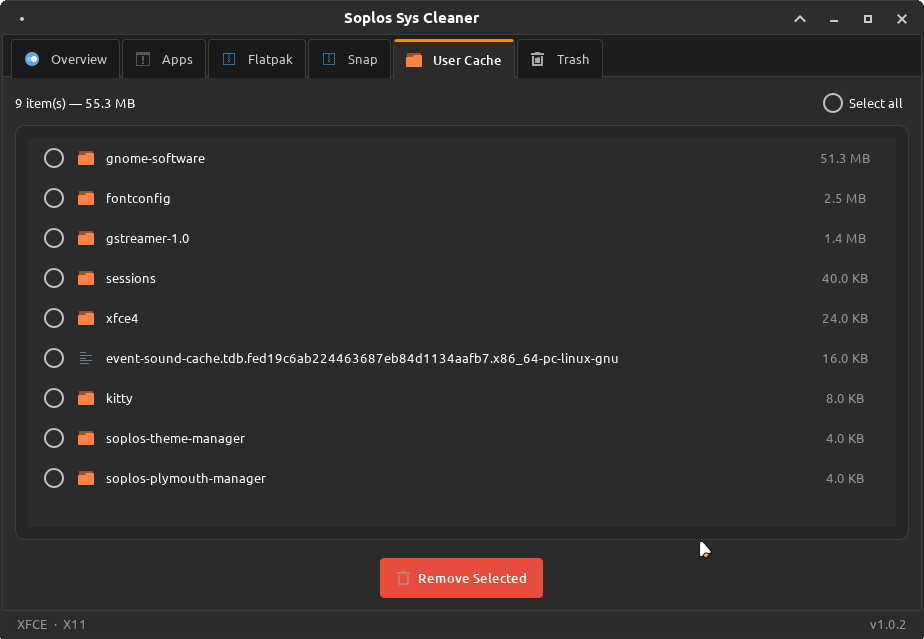
Task: Select the gnome-software checkbox
Action: (54, 158)
